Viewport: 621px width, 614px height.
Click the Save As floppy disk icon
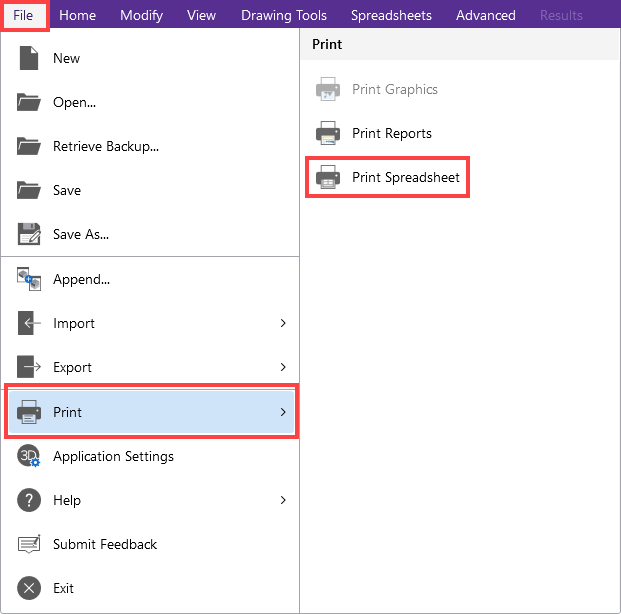click(29, 234)
